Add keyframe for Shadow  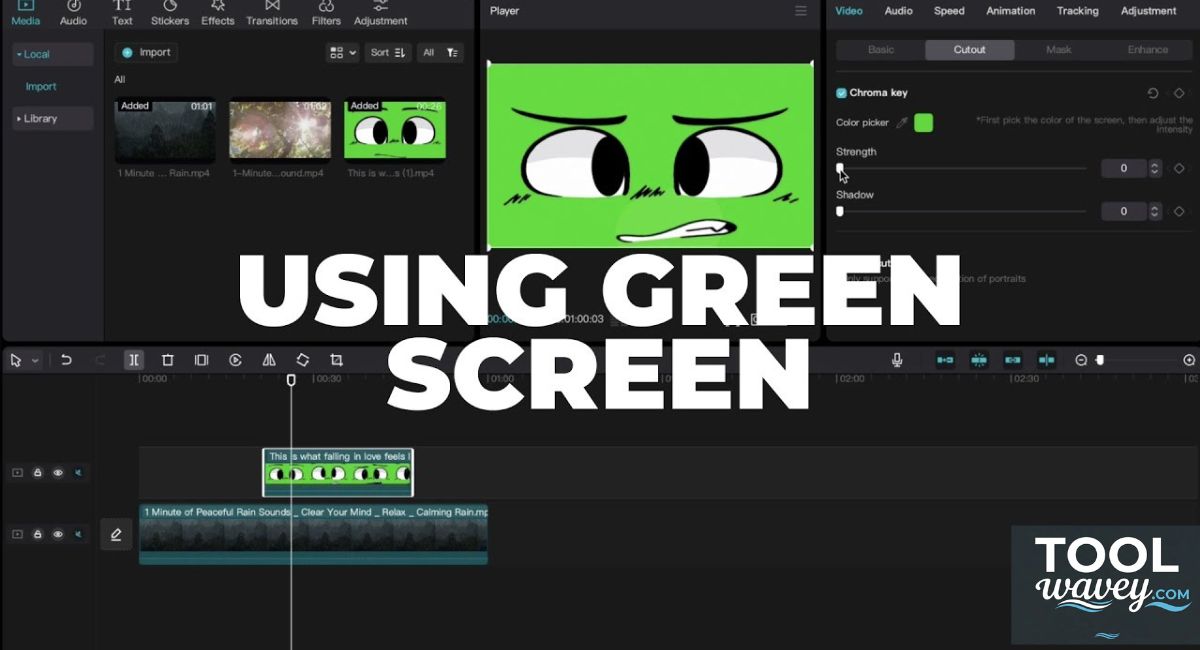1179,211
